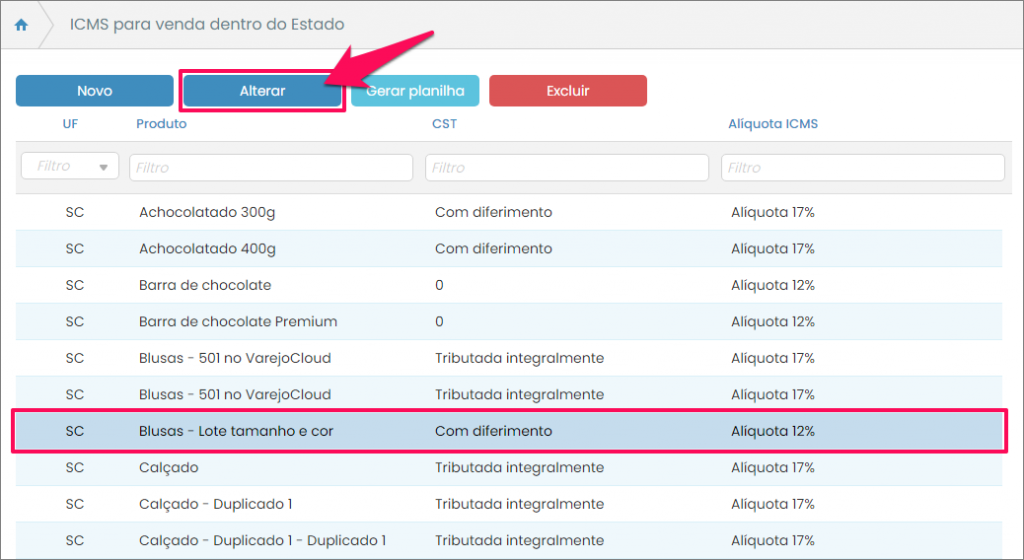Sort by CST column header
The image size is (1024, 560).
coord(444,124)
